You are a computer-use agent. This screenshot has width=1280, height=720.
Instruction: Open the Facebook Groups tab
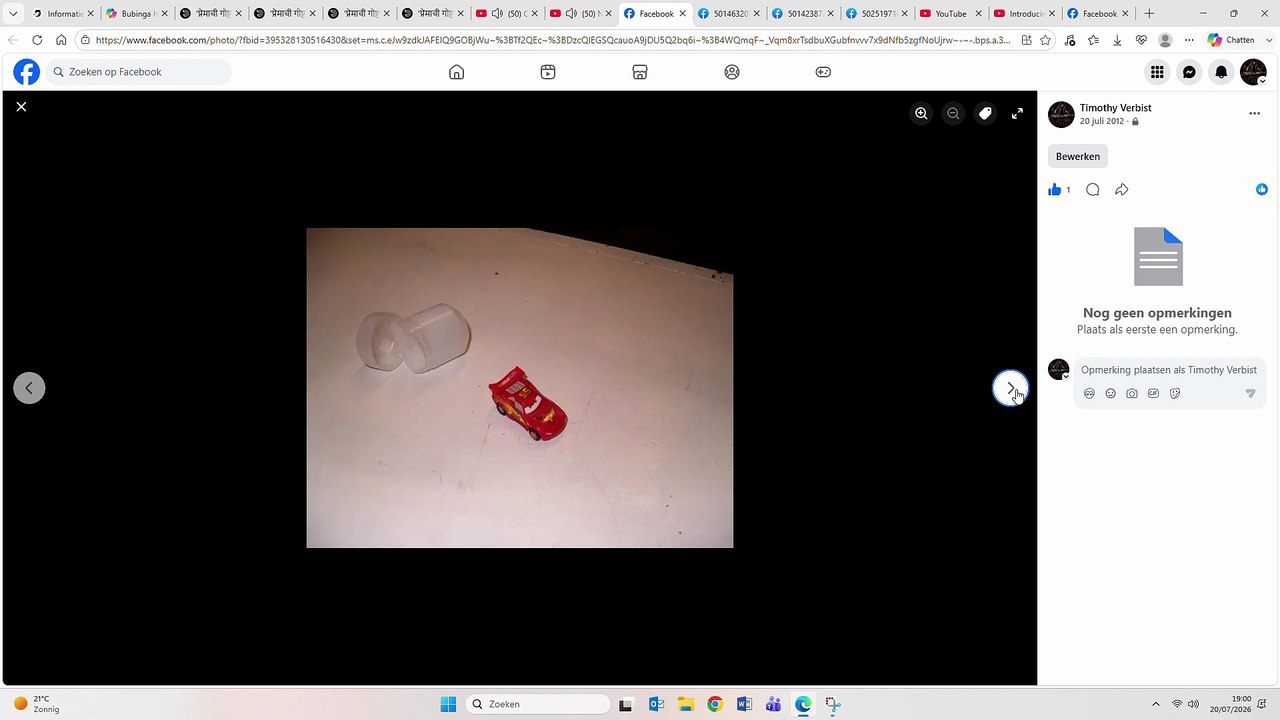coord(732,72)
